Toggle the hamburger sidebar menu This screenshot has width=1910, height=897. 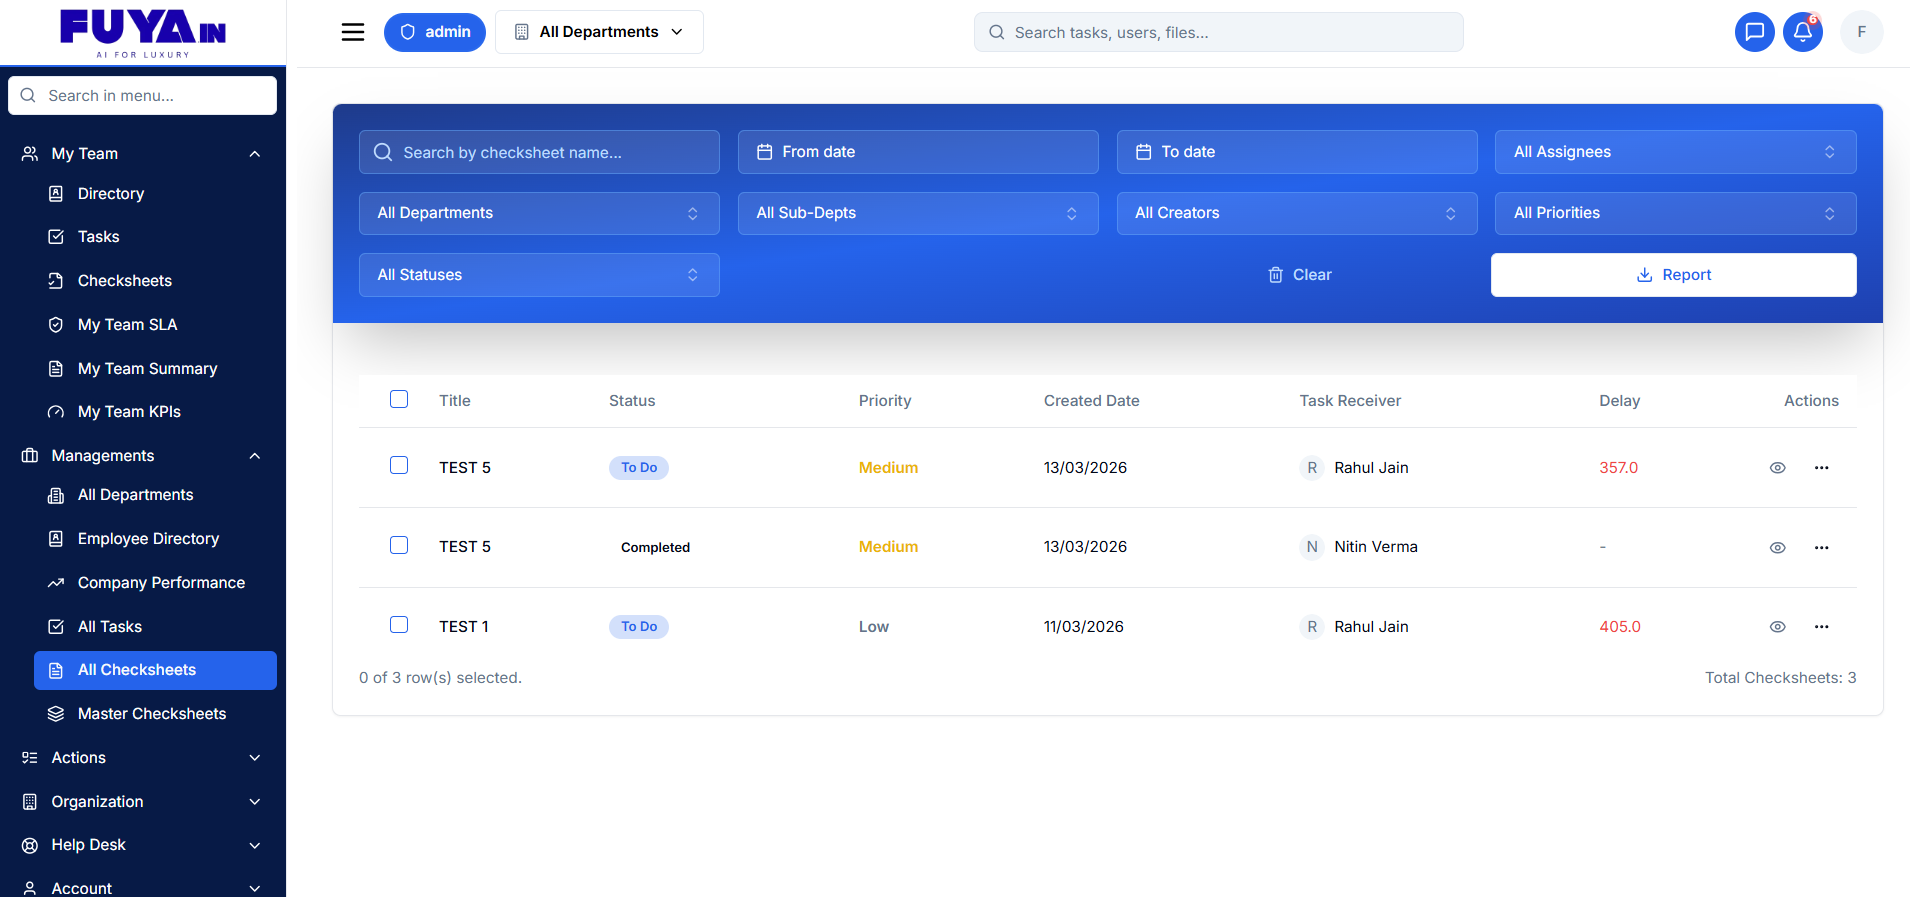pos(352,32)
